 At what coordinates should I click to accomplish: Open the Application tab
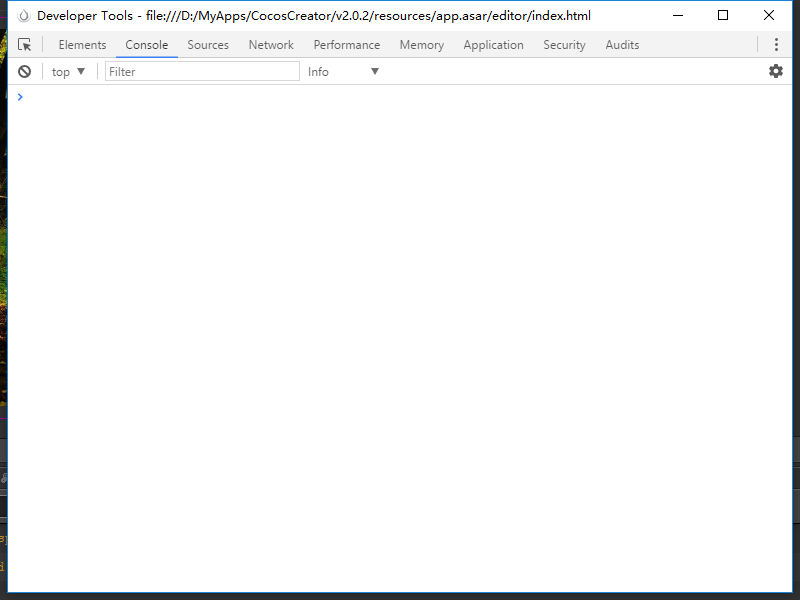pyautogui.click(x=493, y=45)
